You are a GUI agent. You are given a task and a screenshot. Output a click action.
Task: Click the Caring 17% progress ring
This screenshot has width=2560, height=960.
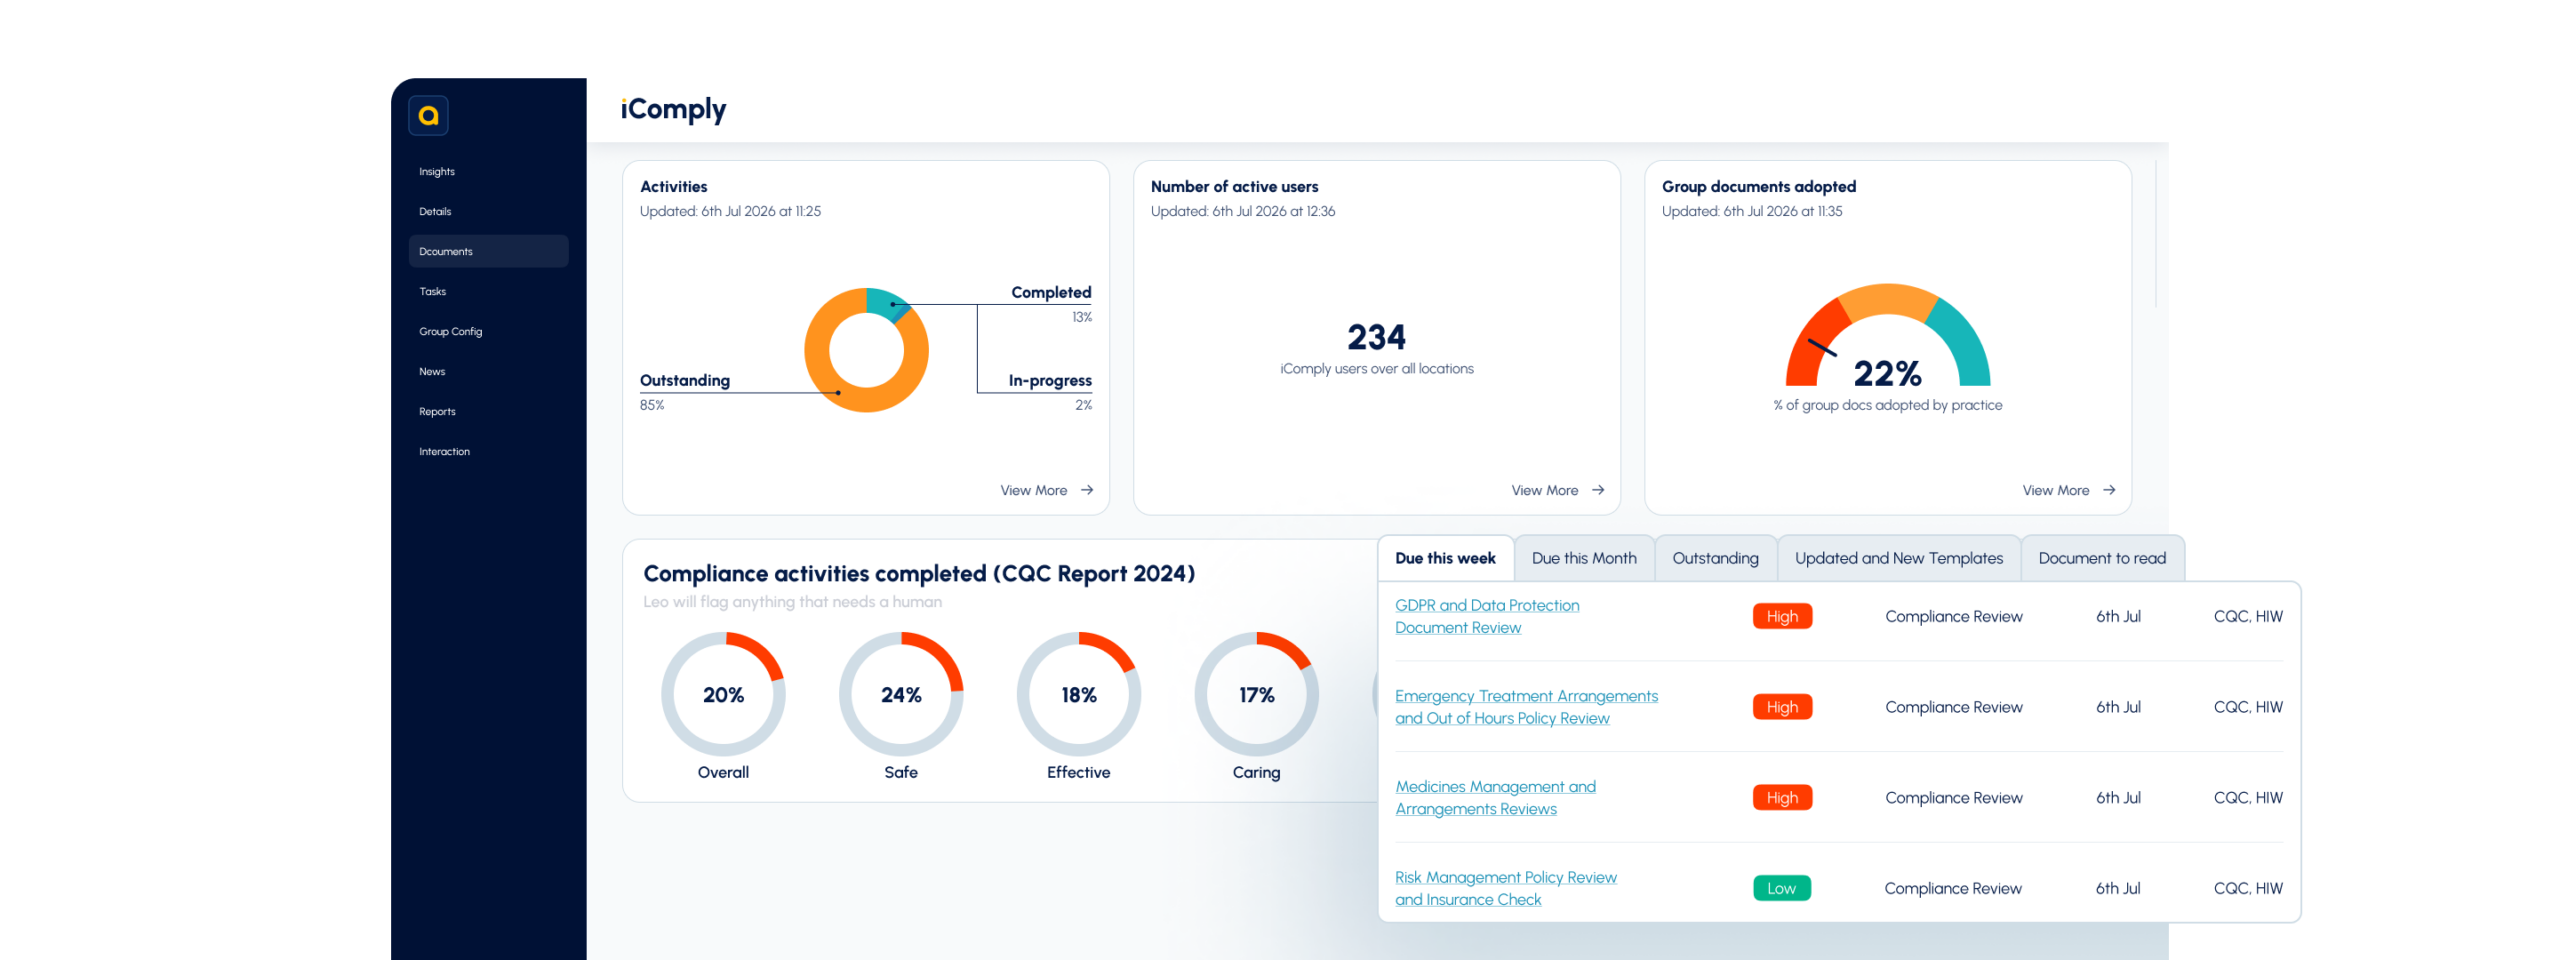(x=1257, y=694)
